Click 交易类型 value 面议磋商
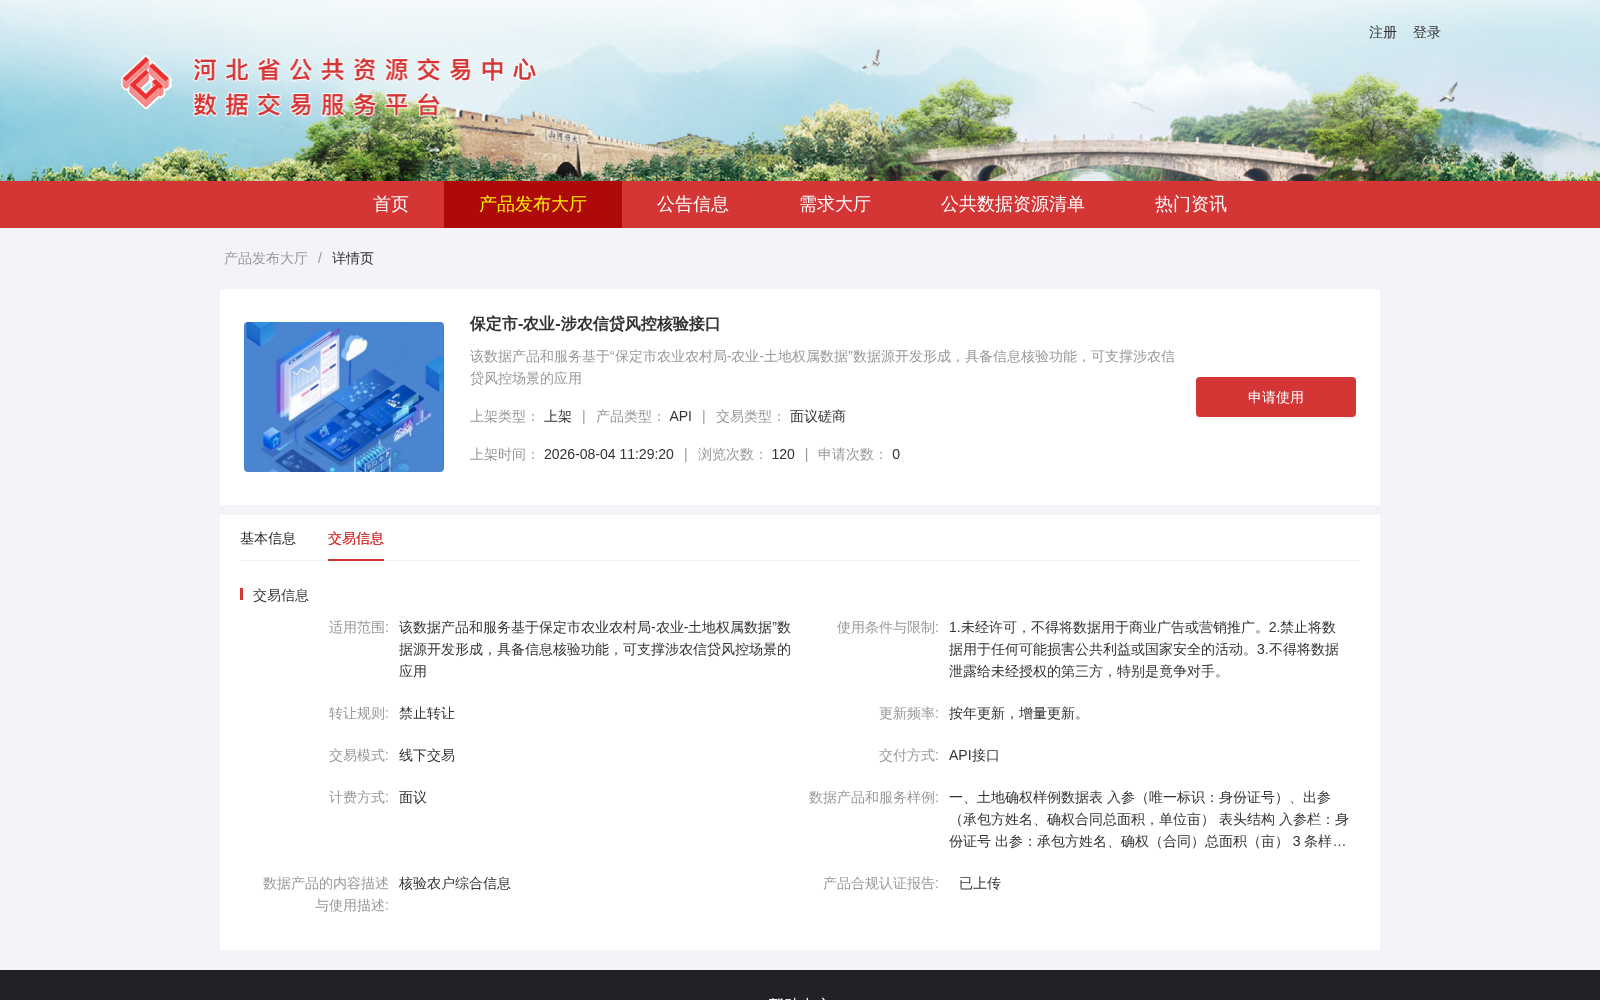 click(818, 416)
